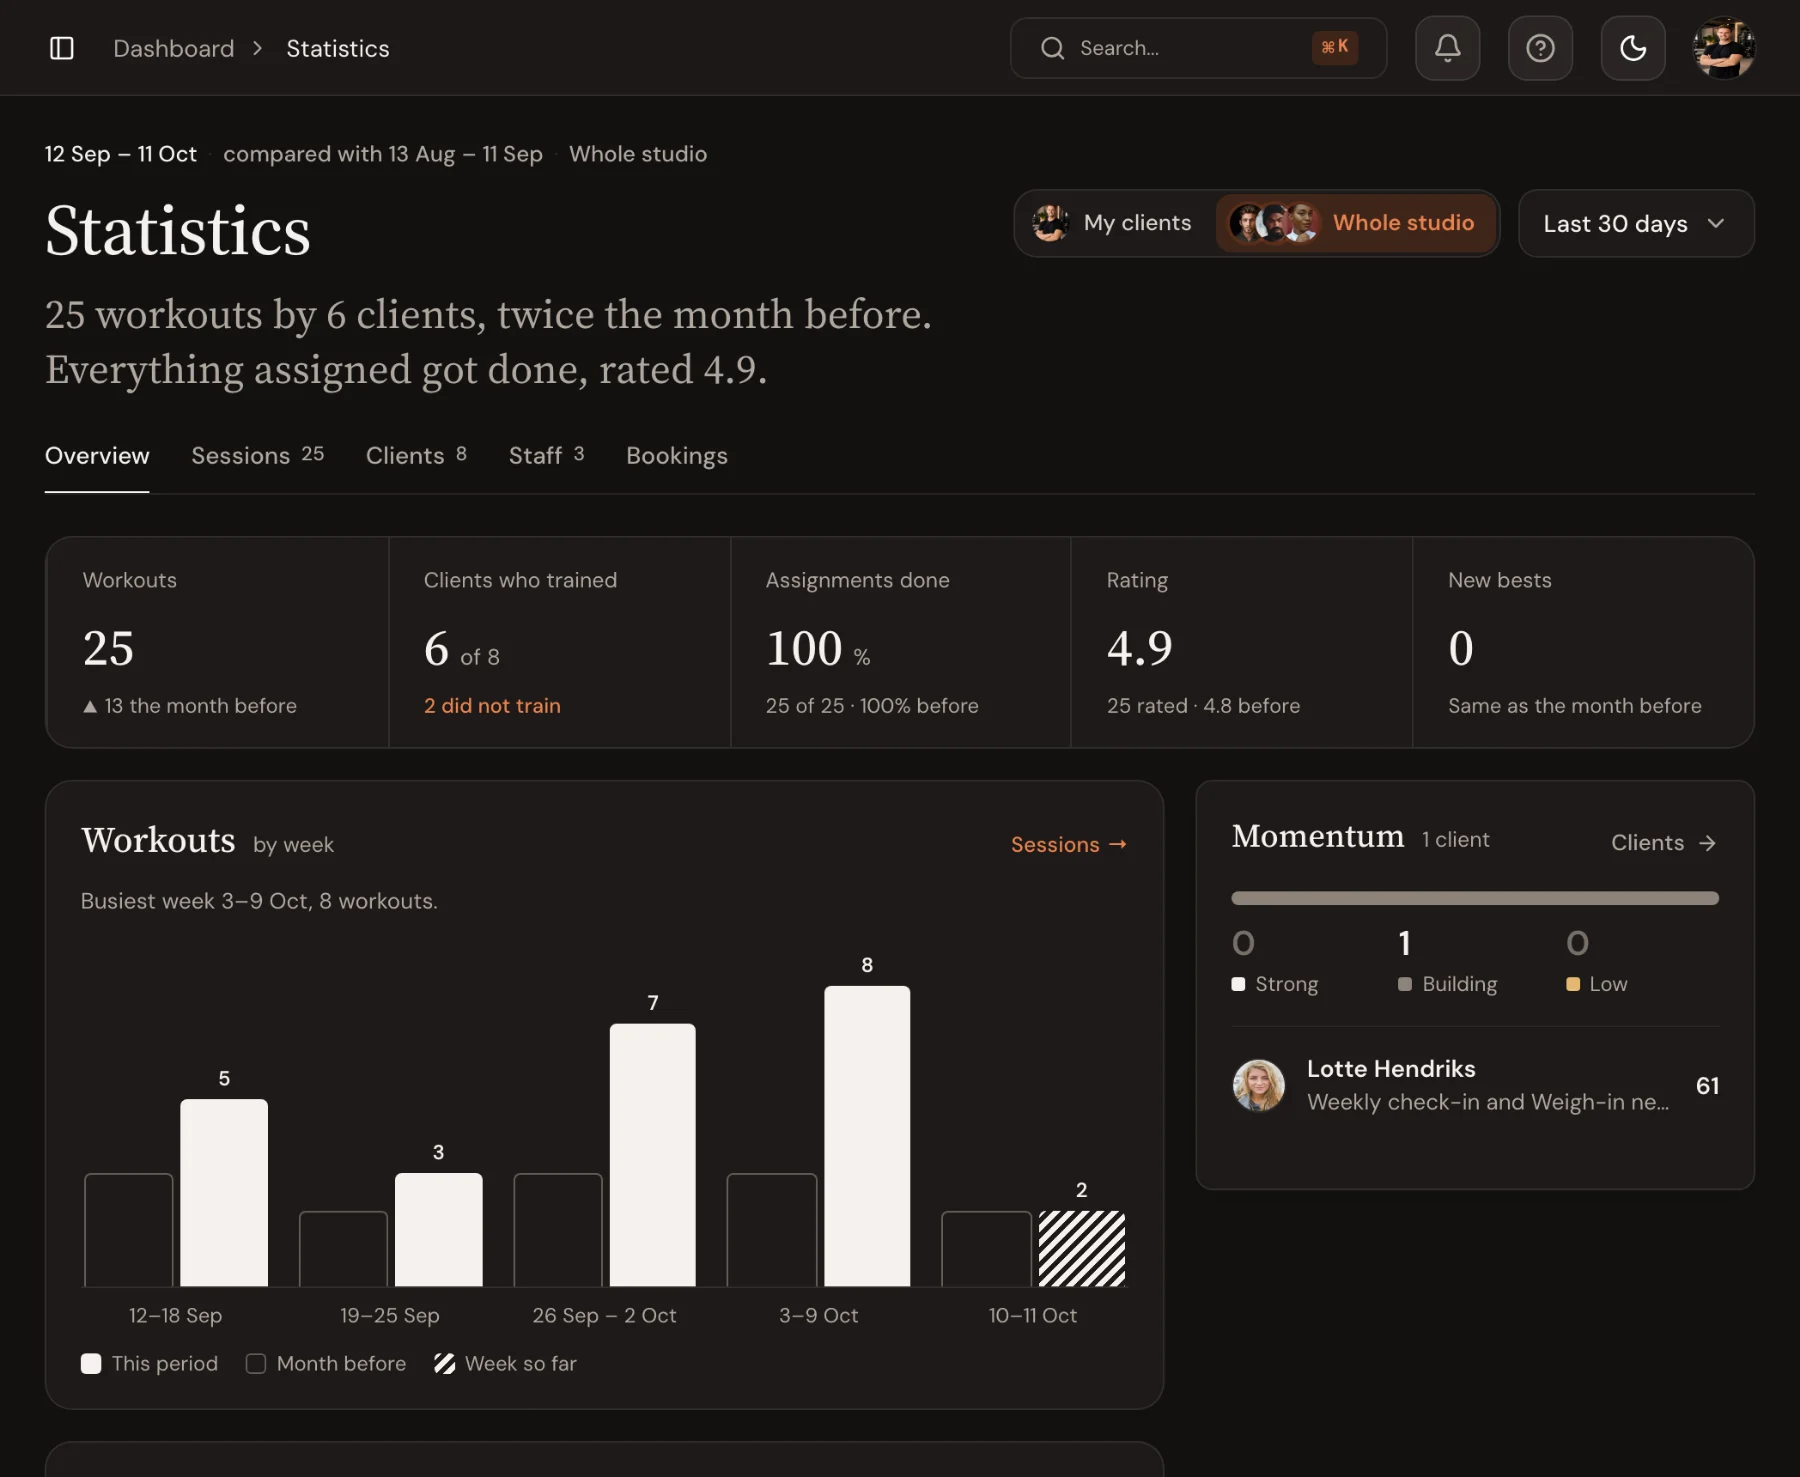Click the 3–9 Oct bar with 8 workouts
Viewport: 1800px width, 1477px height.
point(867,1136)
